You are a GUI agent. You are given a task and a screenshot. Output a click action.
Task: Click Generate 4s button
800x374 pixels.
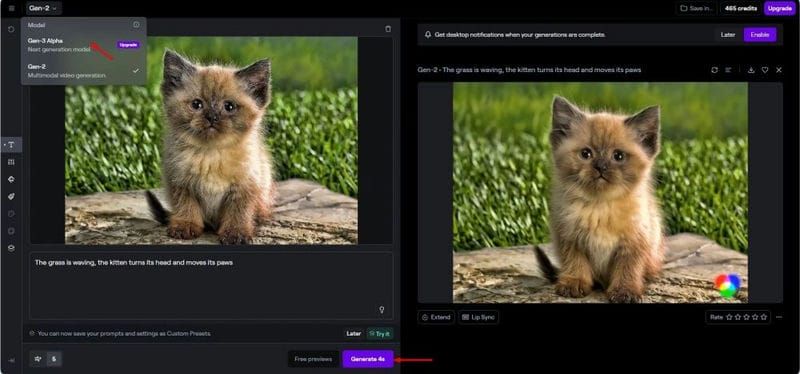coord(367,359)
